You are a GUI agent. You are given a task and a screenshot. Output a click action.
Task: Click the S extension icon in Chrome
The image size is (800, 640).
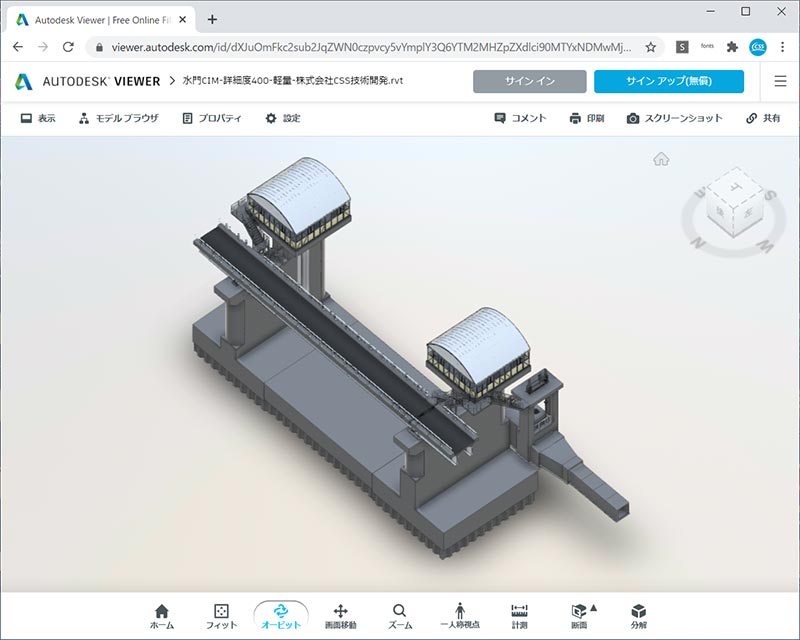682,47
